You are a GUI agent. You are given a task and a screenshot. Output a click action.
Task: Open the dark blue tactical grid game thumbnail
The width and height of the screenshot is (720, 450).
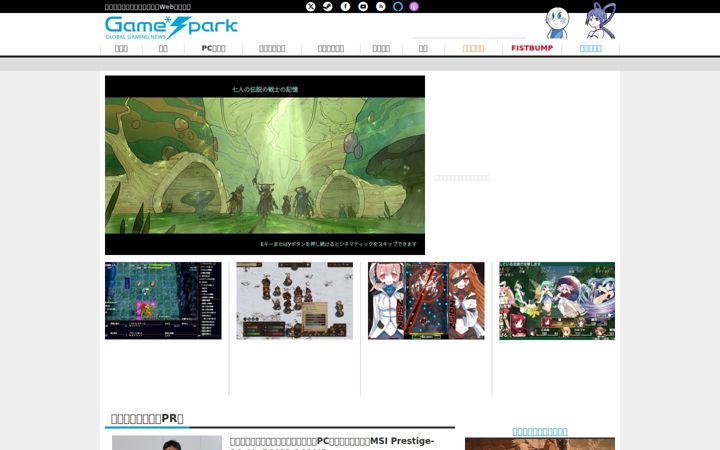click(163, 301)
